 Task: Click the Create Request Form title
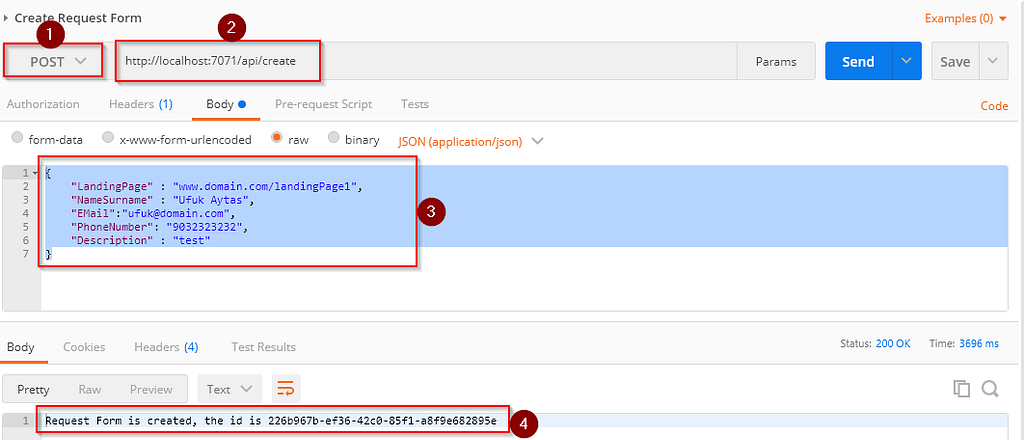coord(78,18)
